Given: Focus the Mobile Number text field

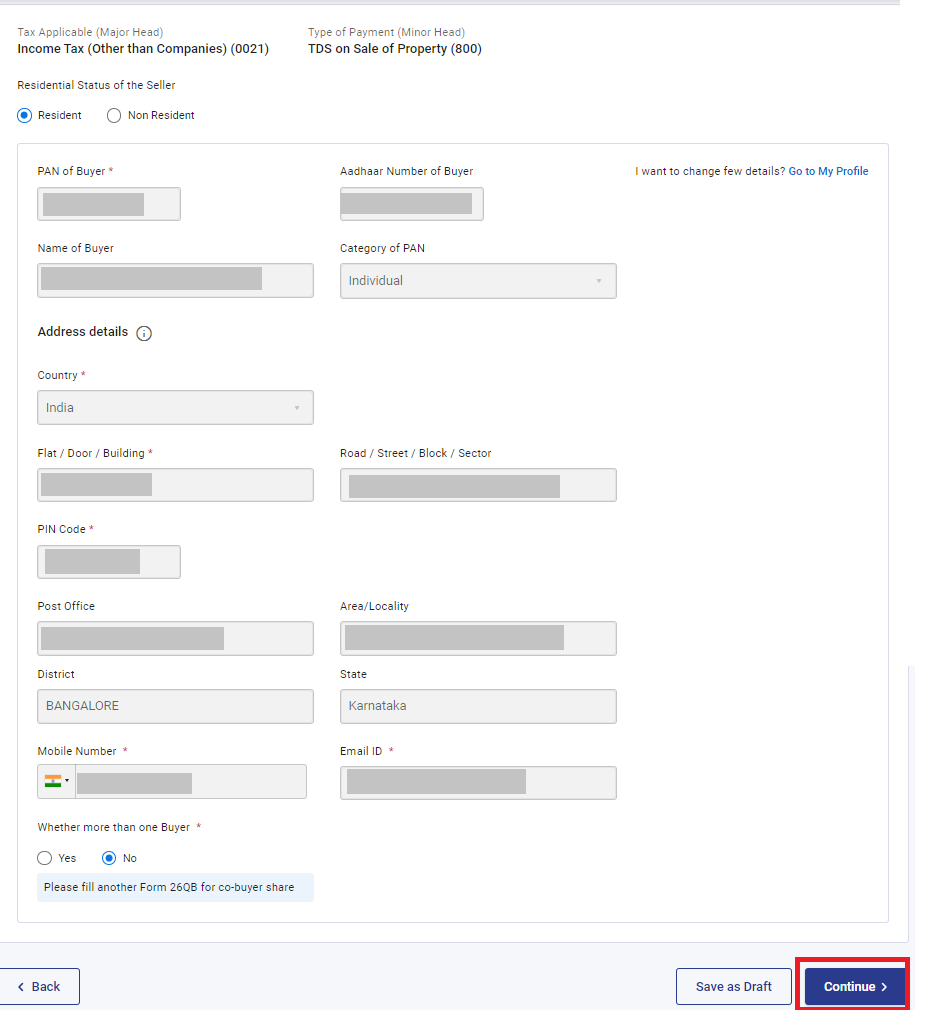Looking at the screenshot, I should [190, 782].
